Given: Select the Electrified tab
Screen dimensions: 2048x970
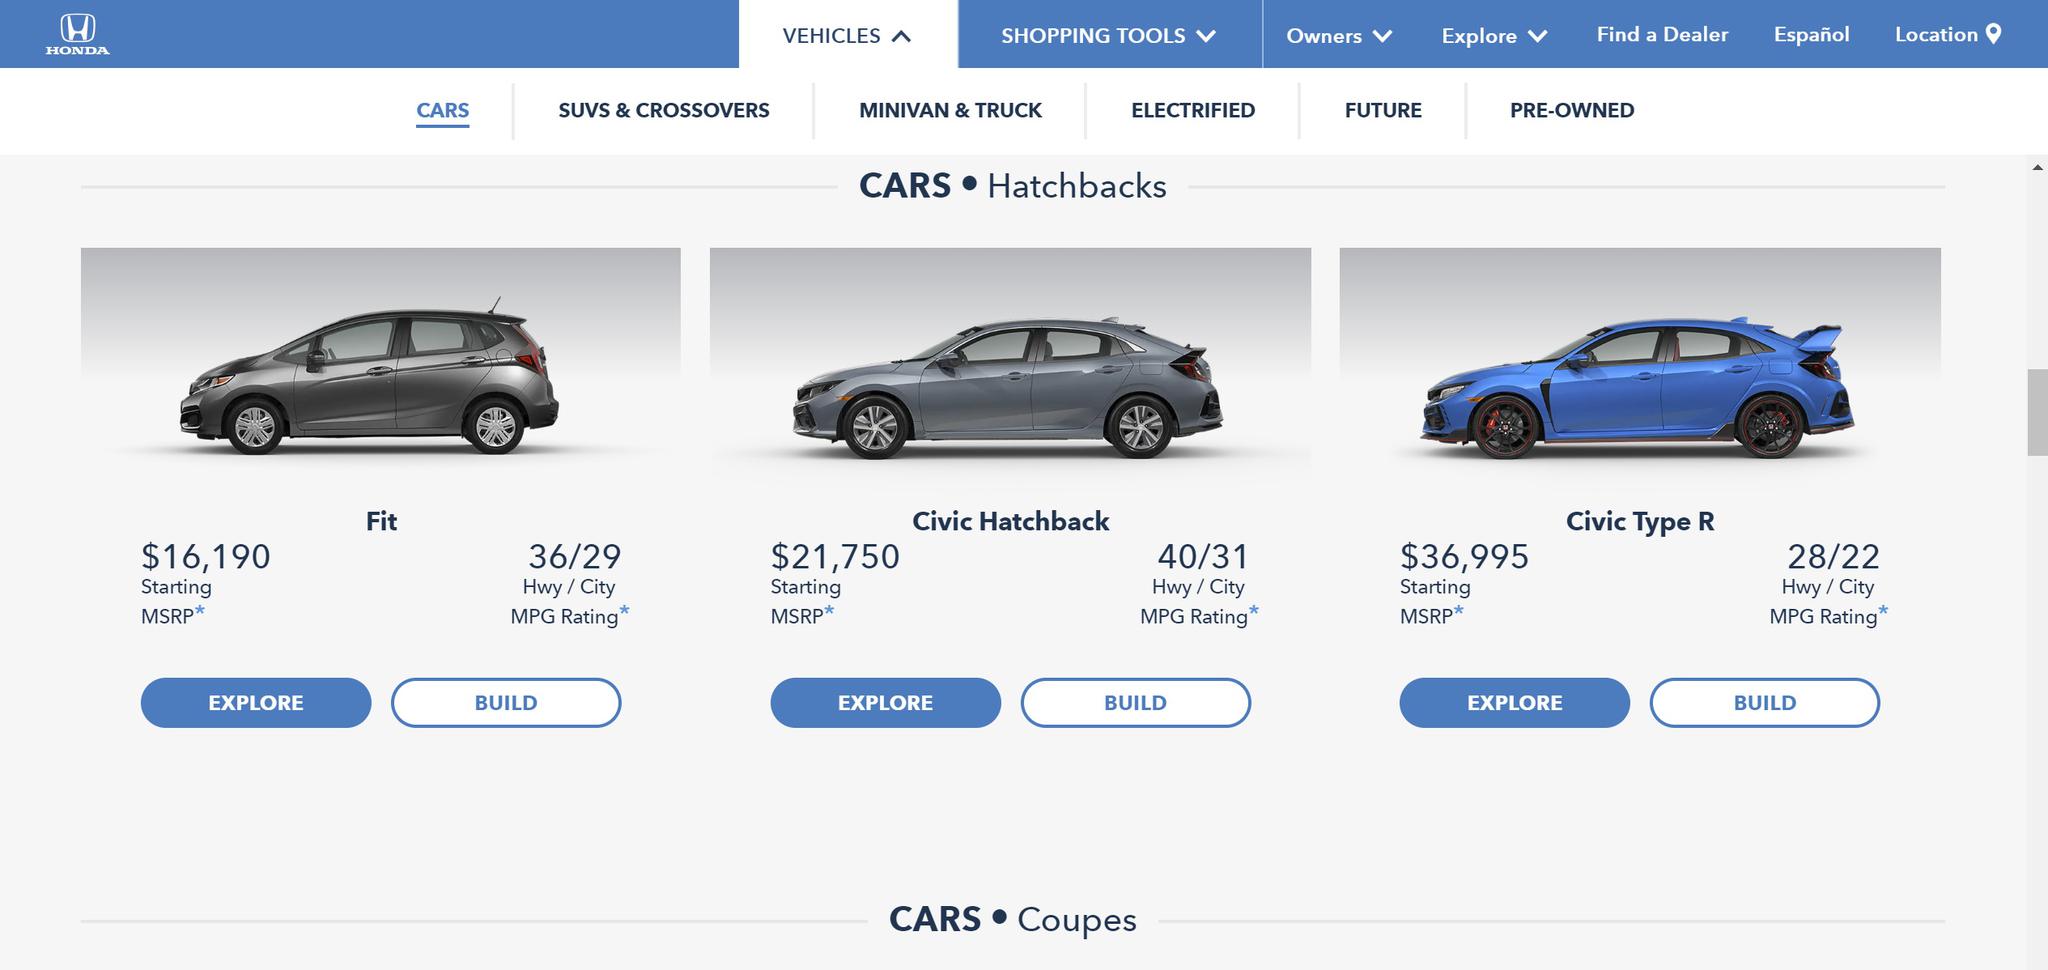Looking at the screenshot, I should [1192, 111].
